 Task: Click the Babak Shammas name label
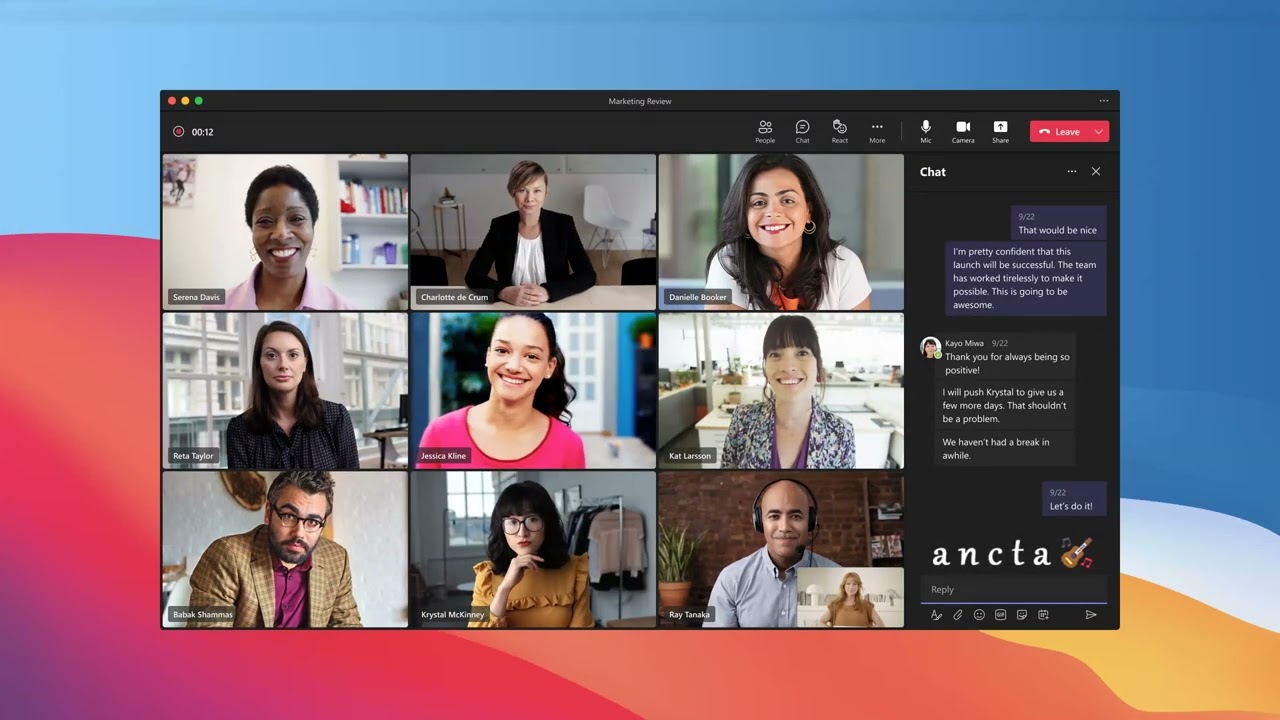pos(203,615)
